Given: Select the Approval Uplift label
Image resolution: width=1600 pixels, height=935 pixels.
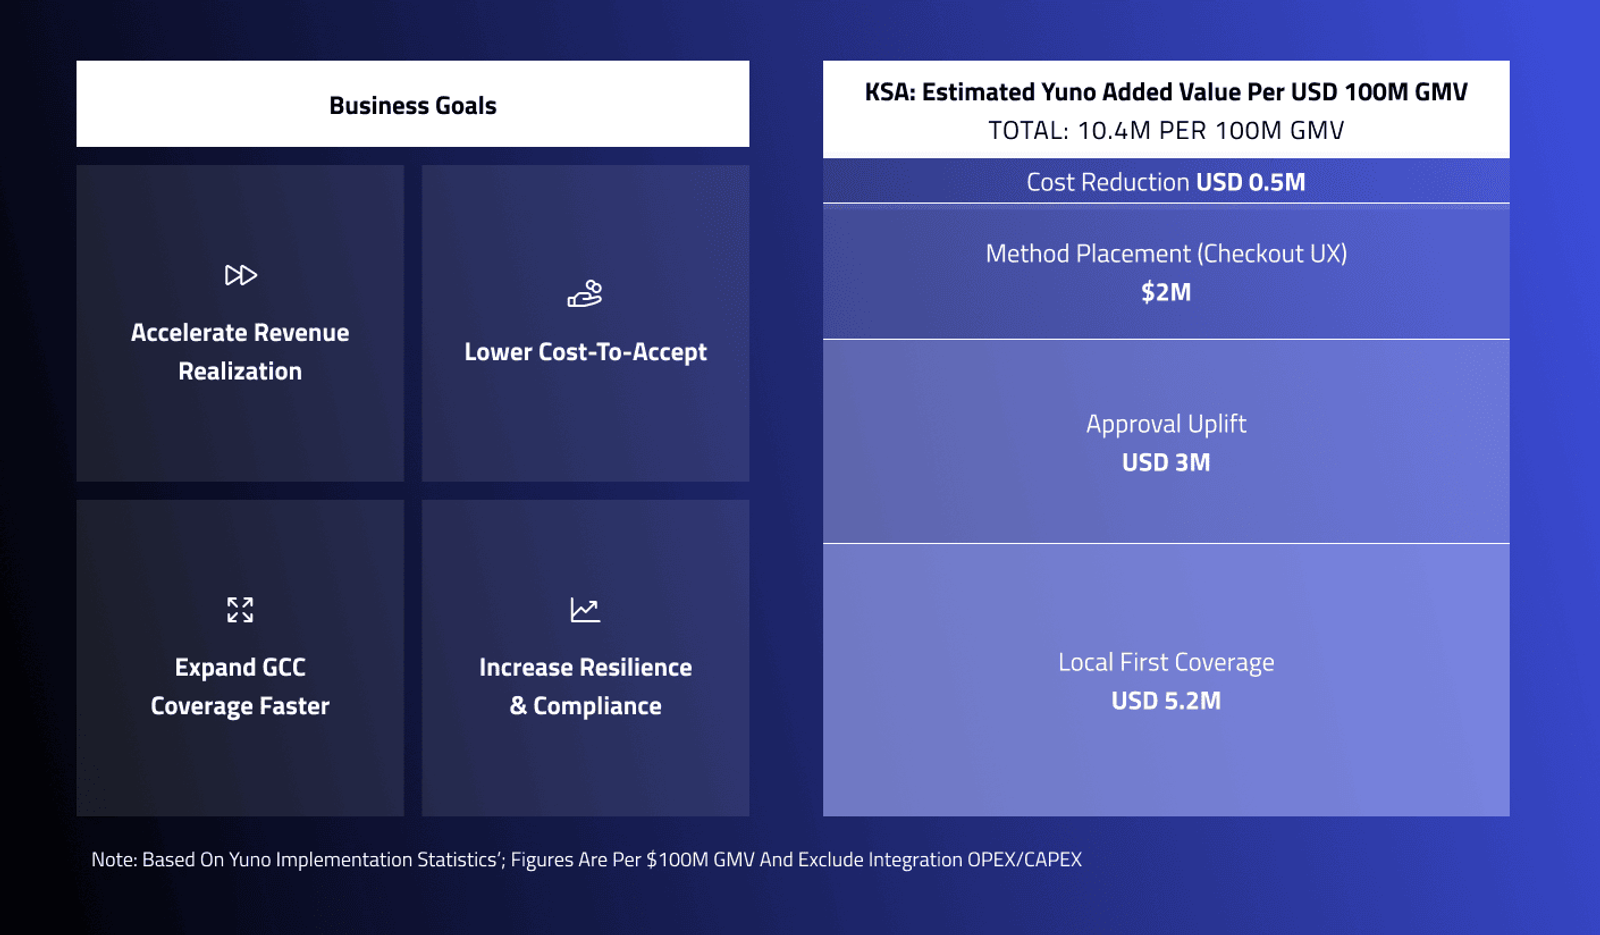Looking at the screenshot, I should tap(1166, 424).
